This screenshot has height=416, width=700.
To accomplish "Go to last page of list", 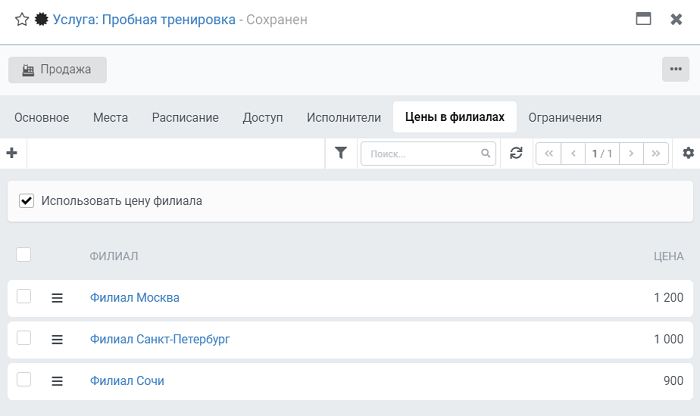I will pyautogui.click(x=655, y=154).
